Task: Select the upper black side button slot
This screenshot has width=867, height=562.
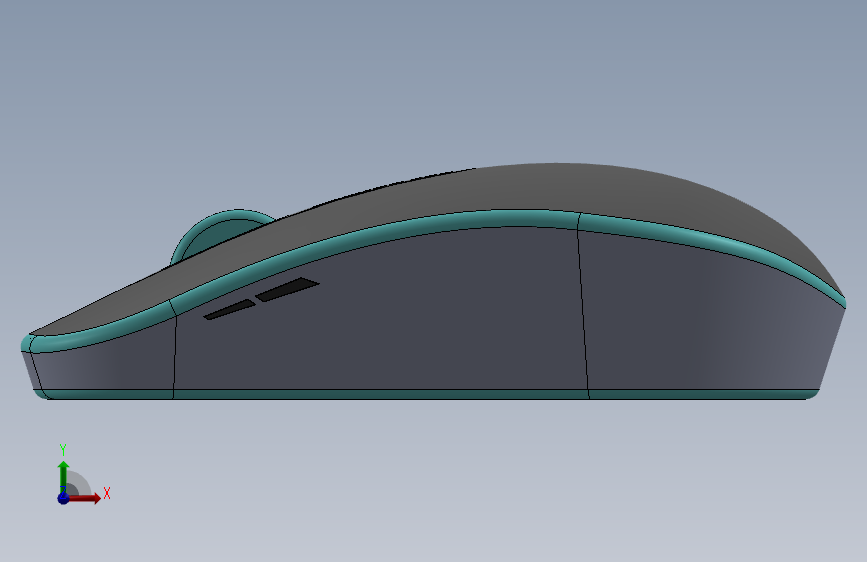Action: click(287, 289)
